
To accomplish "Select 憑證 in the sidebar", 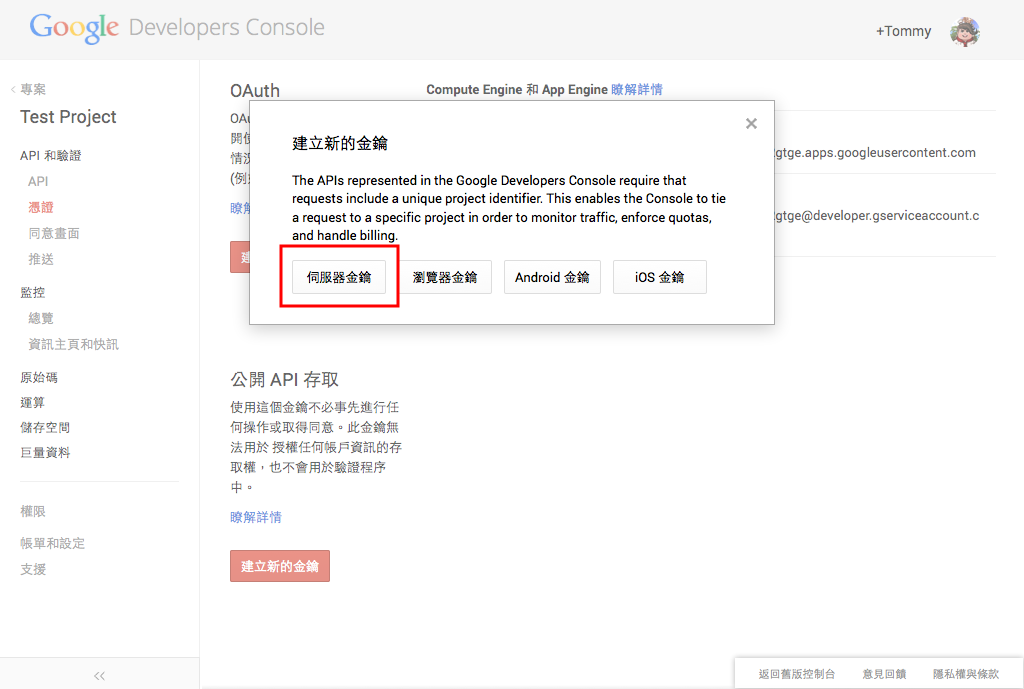I will coord(41,207).
